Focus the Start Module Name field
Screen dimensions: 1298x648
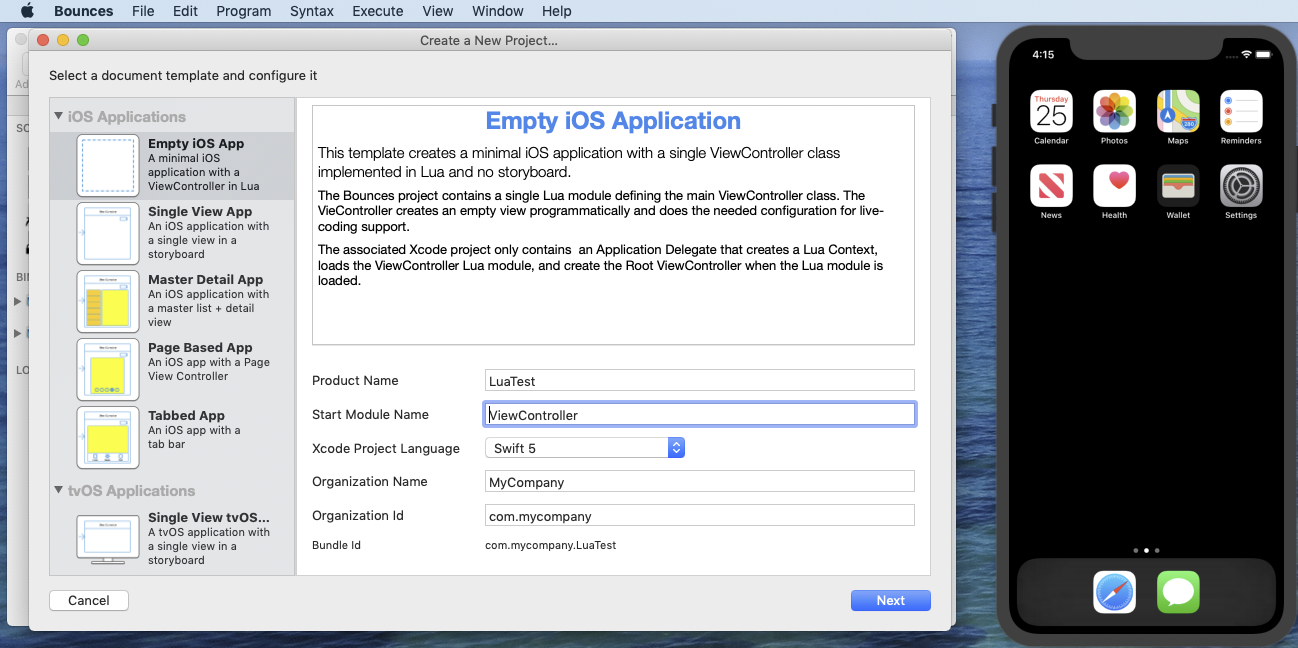(700, 414)
